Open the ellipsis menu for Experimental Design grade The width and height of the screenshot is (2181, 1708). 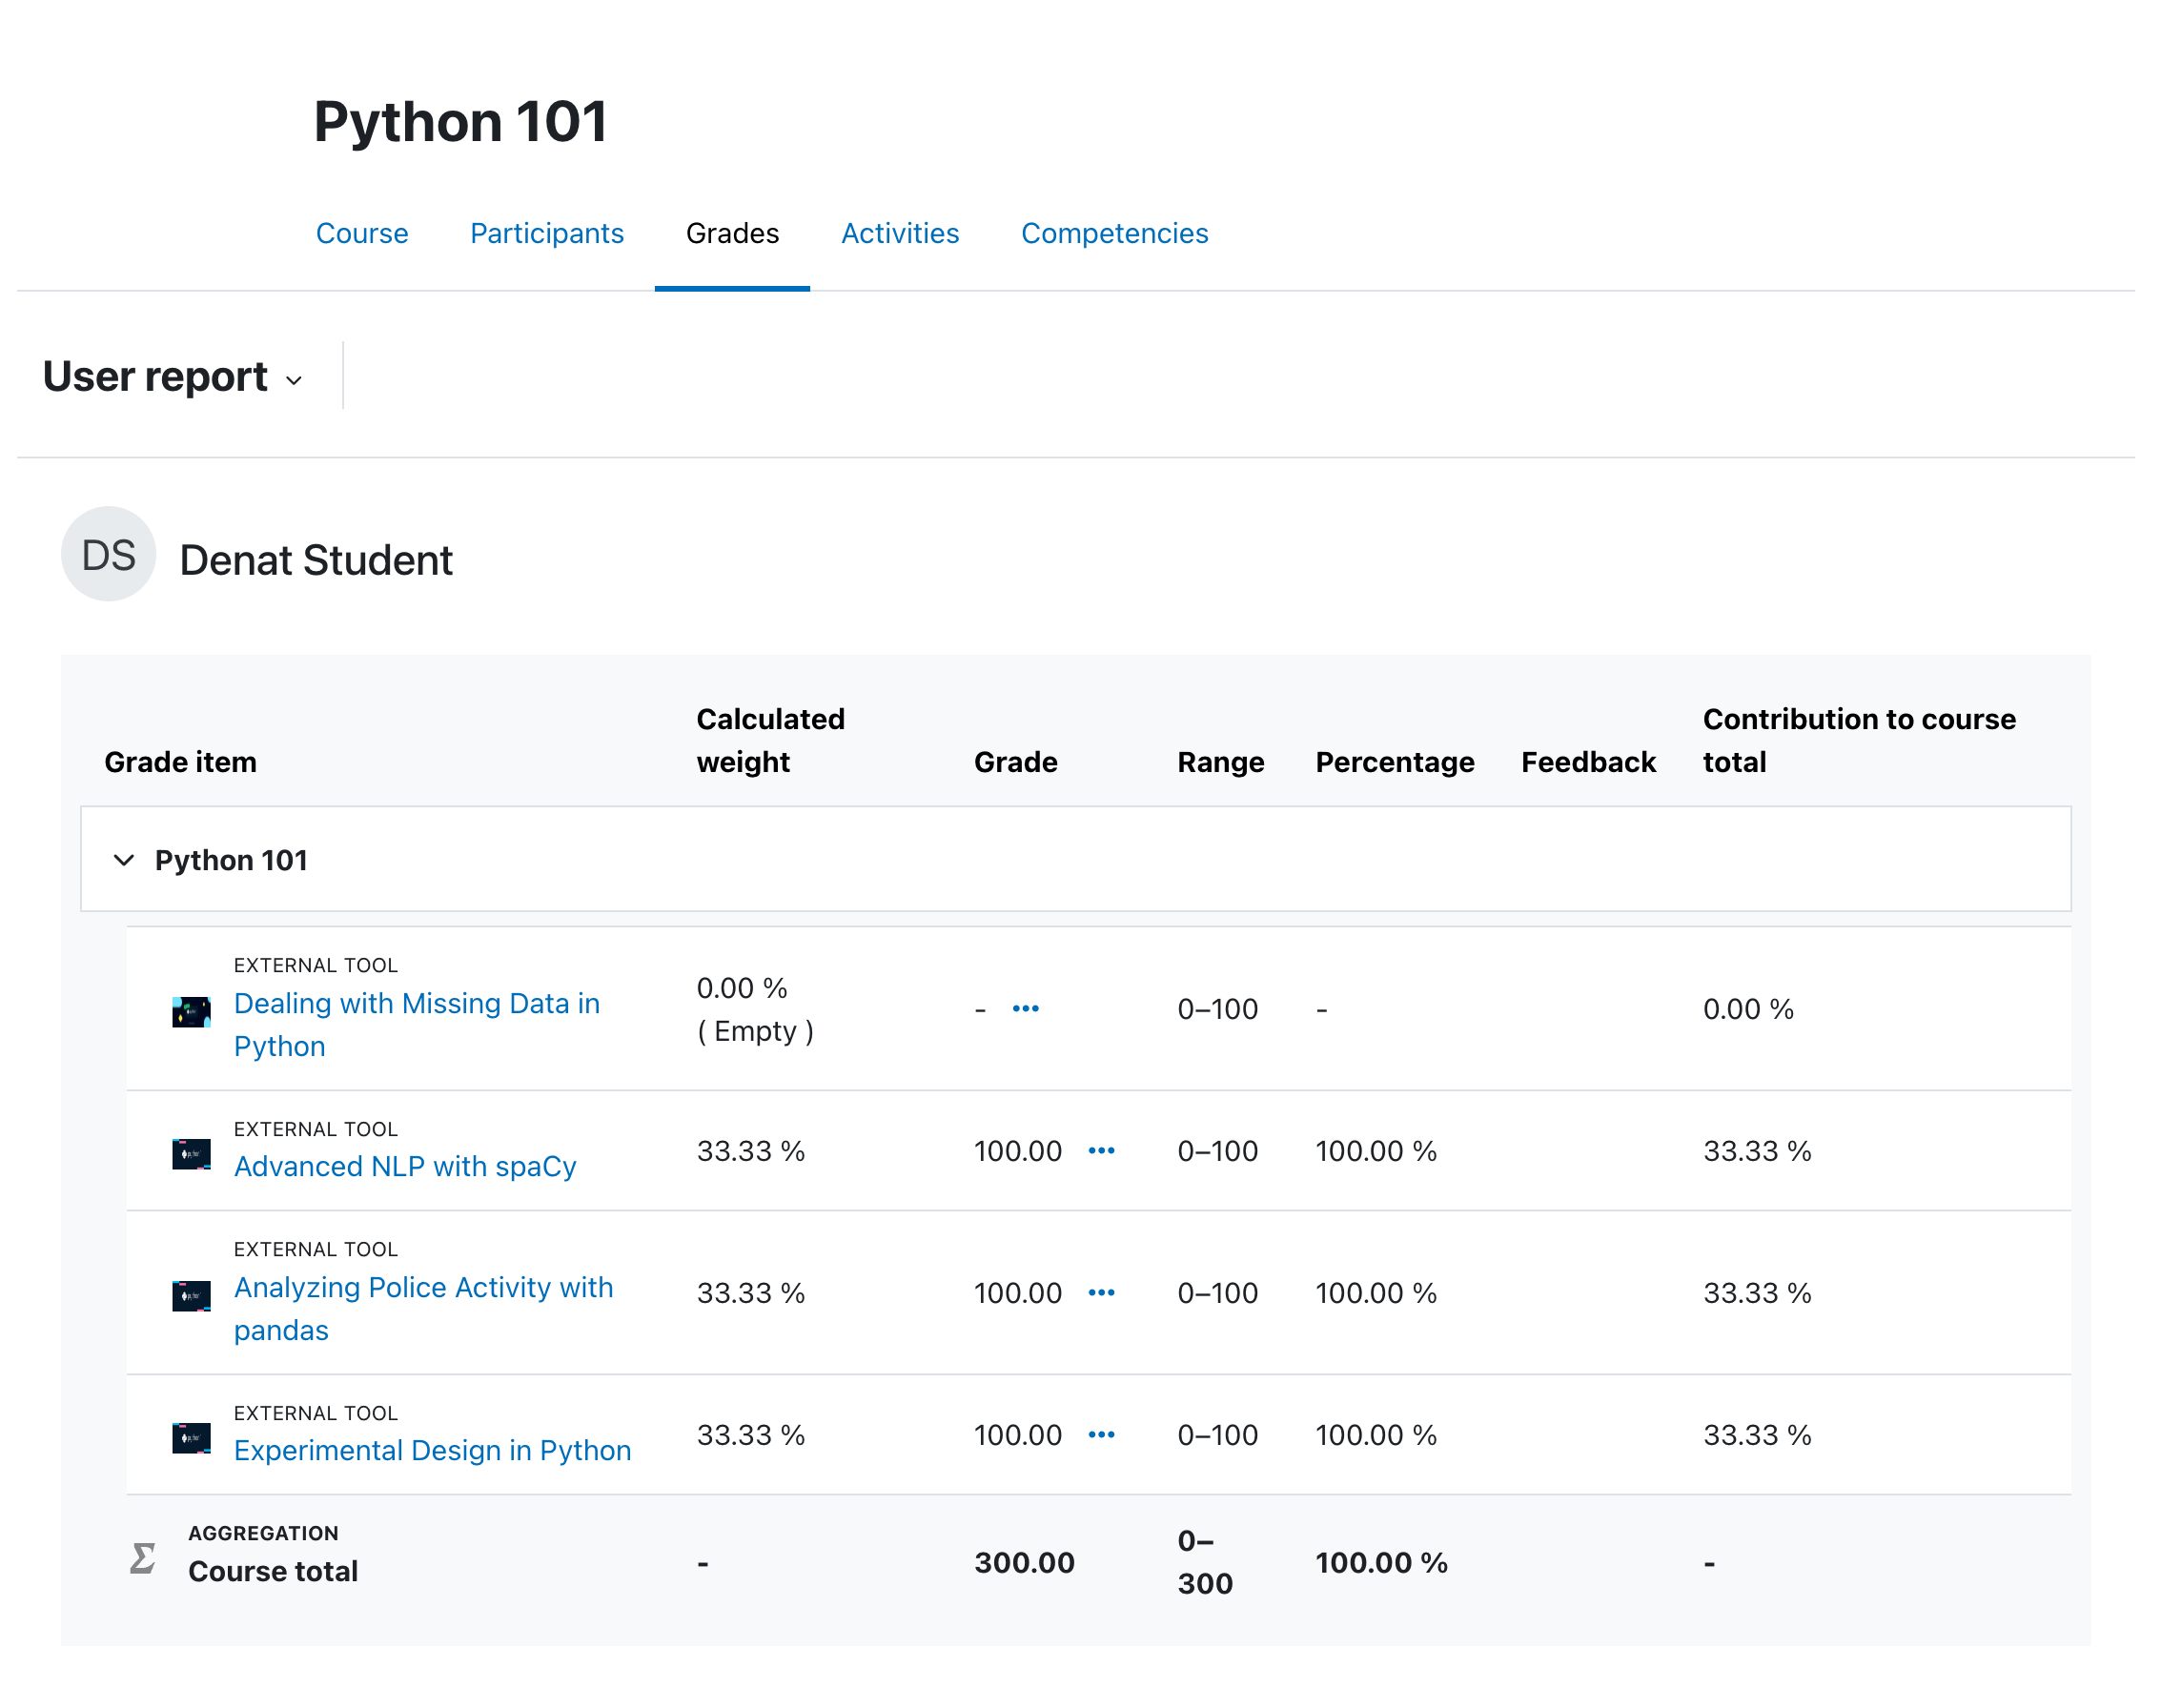coord(1102,1434)
